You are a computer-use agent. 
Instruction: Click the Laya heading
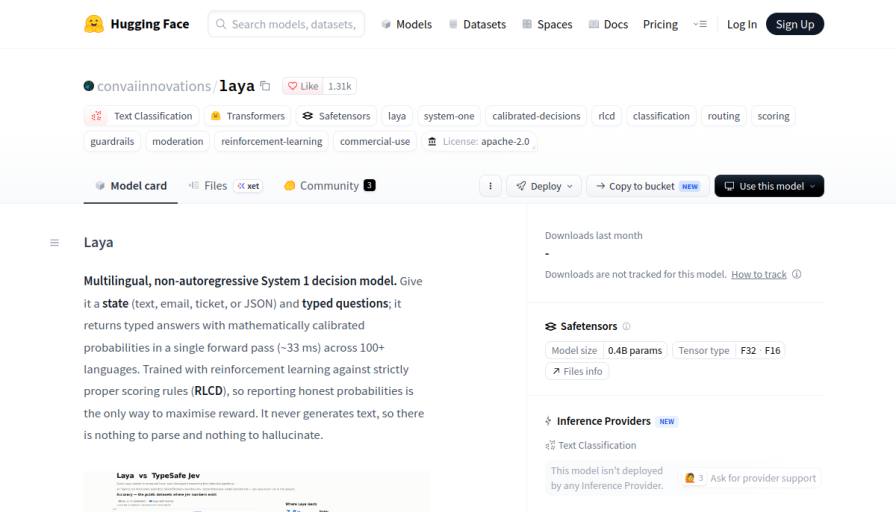[x=98, y=242]
